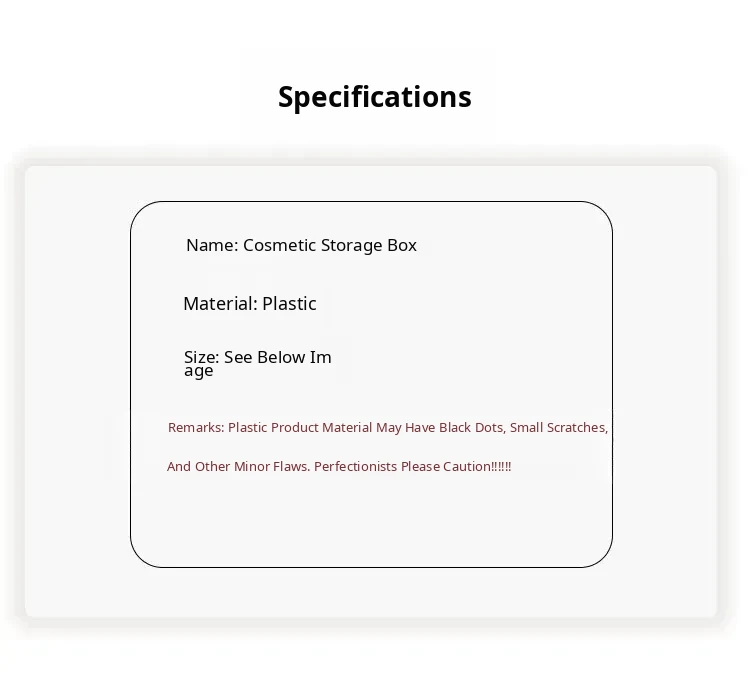Screen dimensions: 750x673
Task: Click the Specifications heading
Action: (374, 97)
